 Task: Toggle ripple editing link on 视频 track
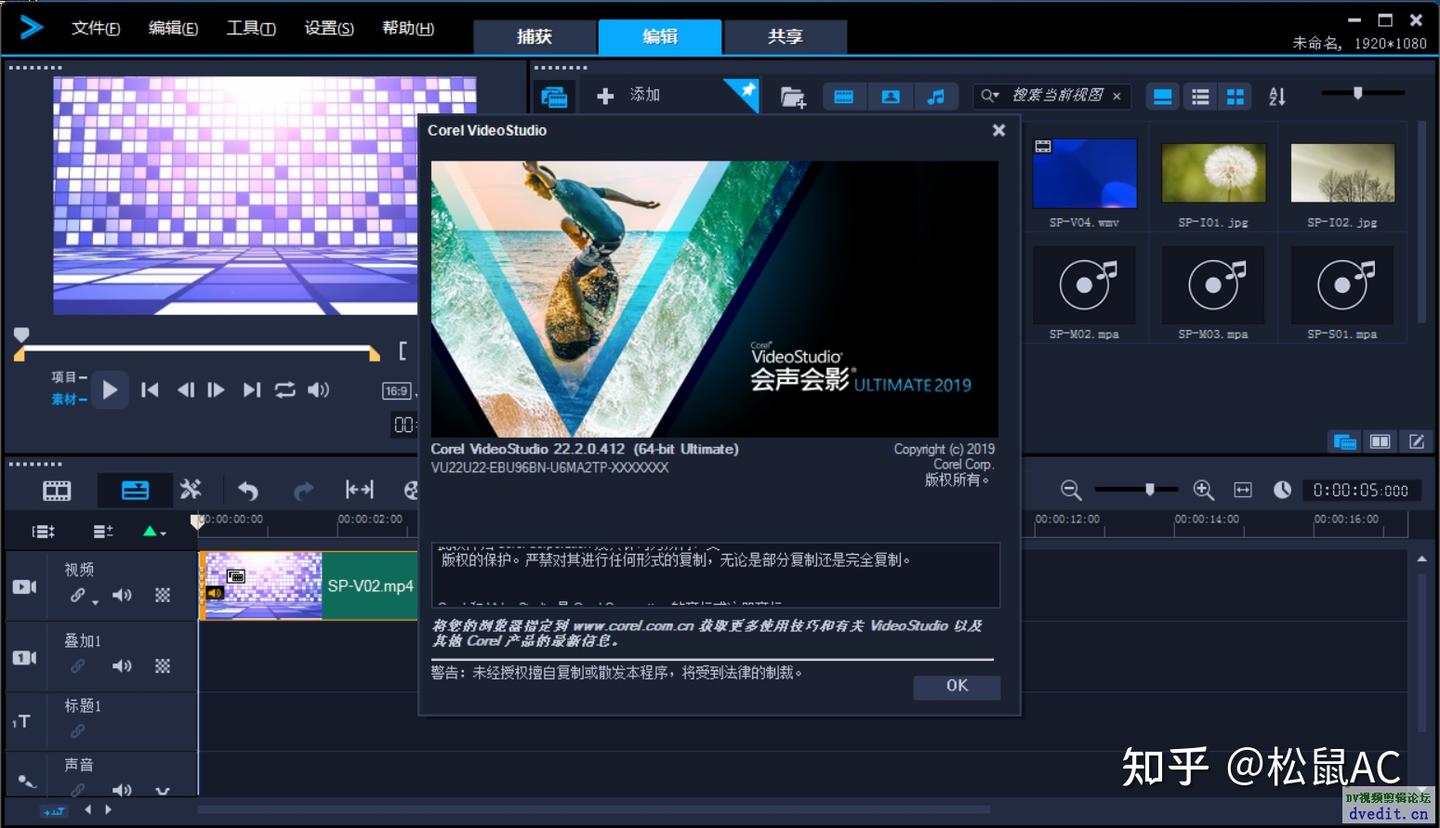point(80,596)
